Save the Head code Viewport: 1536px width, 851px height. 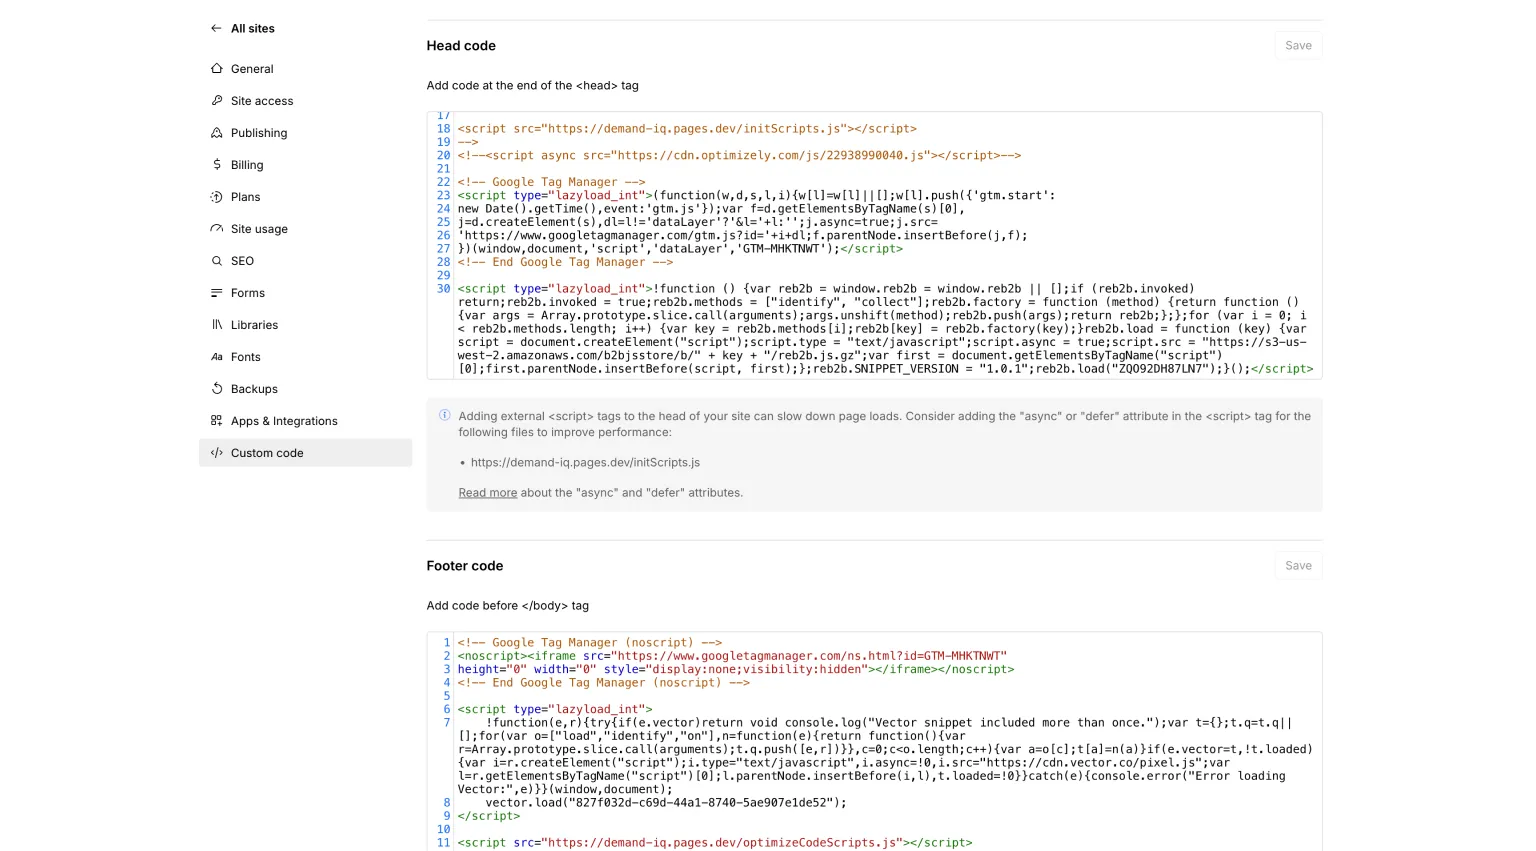tap(1298, 45)
